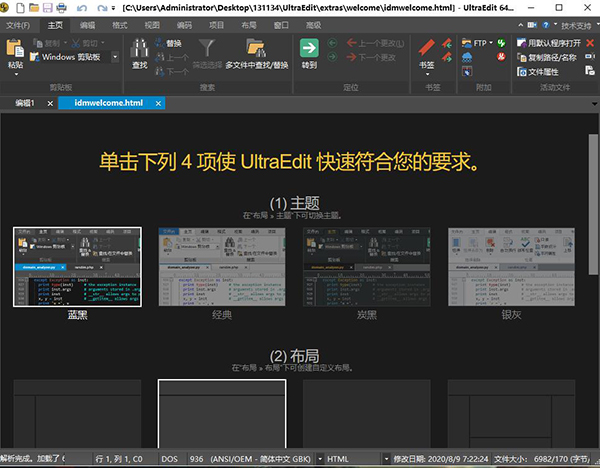600x468 pixels.
Task: Switch to the 编码 ribbon tab
Action: [184, 25]
